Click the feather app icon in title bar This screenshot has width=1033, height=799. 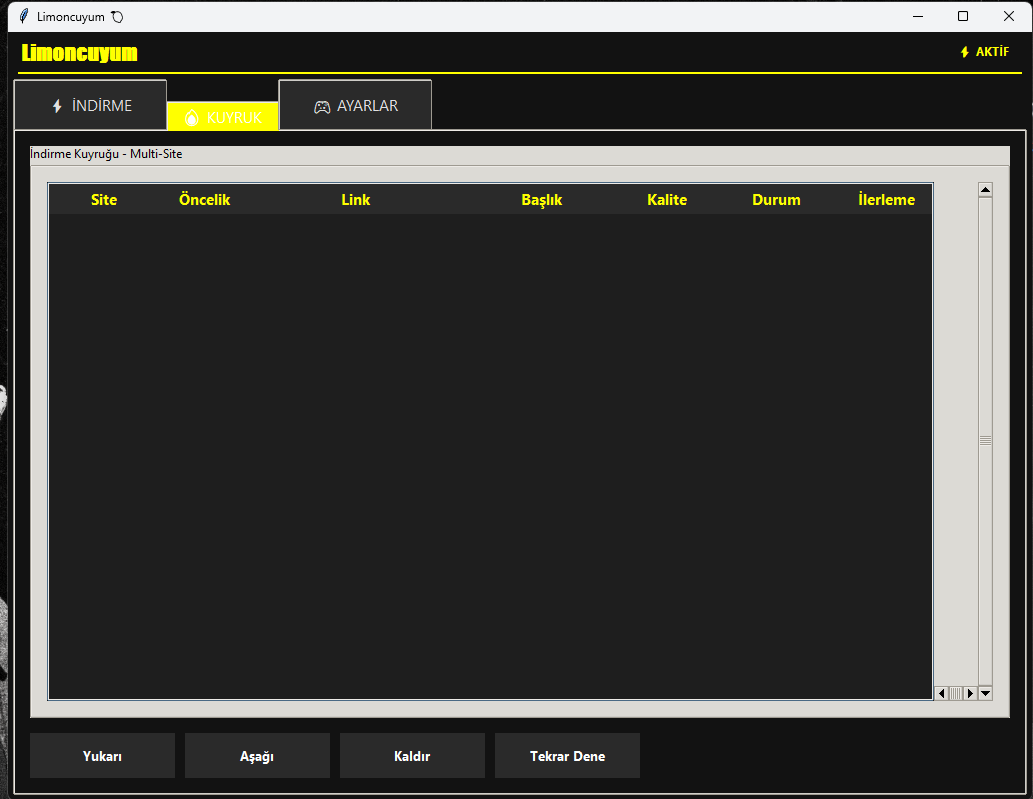coord(24,16)
